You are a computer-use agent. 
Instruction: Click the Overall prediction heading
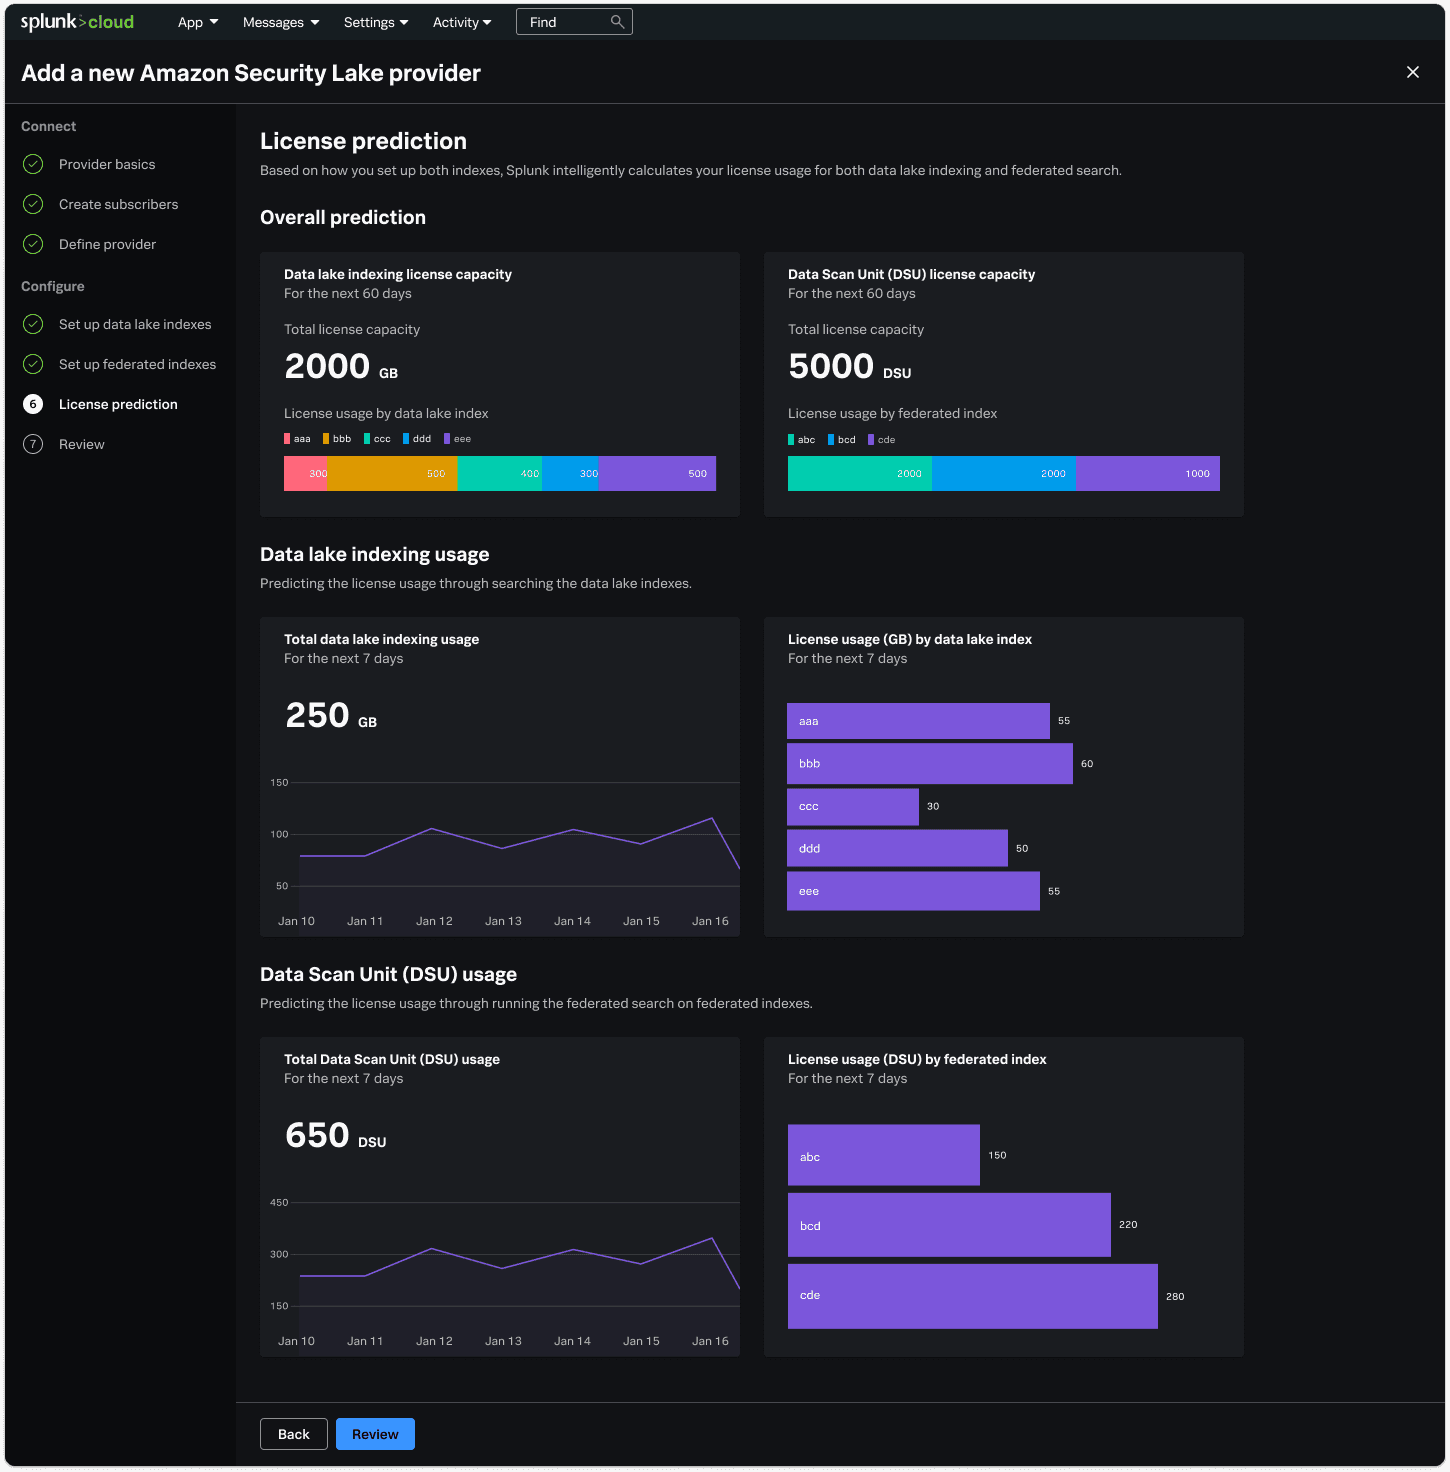[x=343, y=217]
